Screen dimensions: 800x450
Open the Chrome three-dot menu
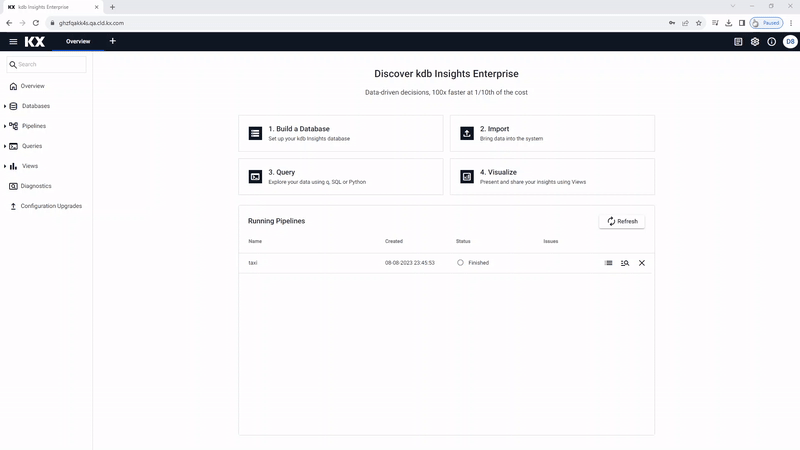point(791,23)
